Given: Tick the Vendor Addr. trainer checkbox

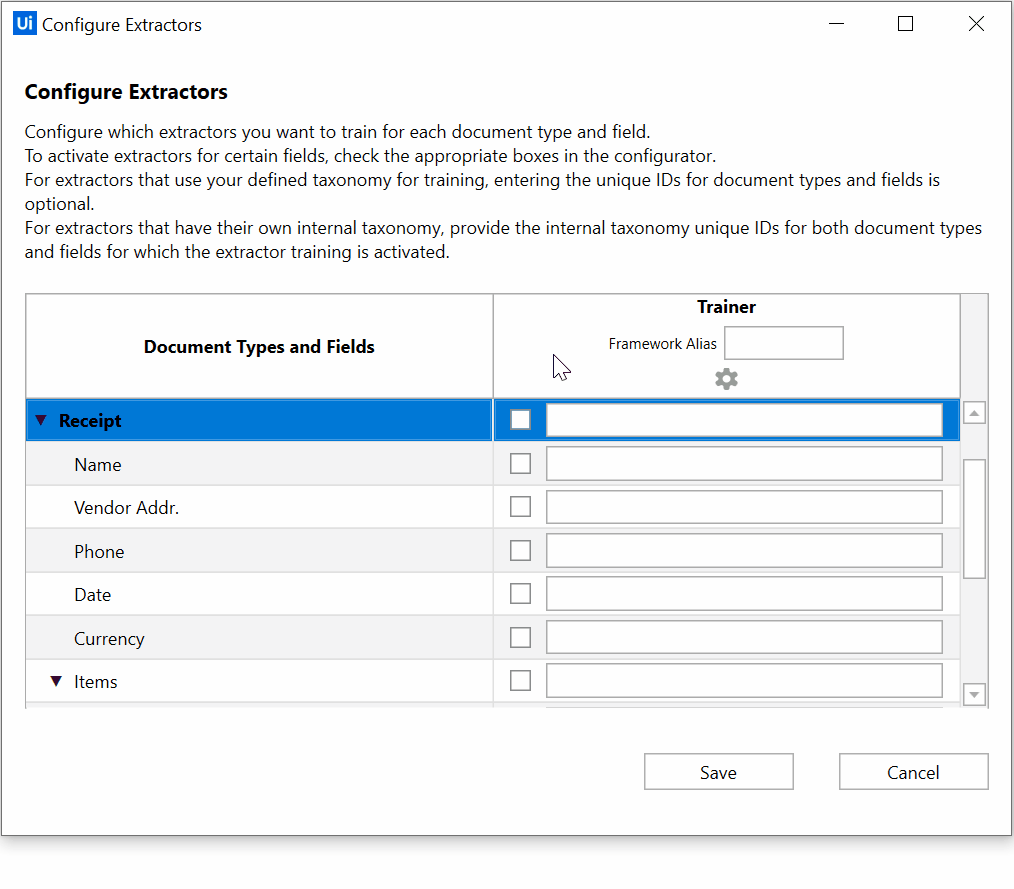Looking at the screenshot, I should pos(520,507).
